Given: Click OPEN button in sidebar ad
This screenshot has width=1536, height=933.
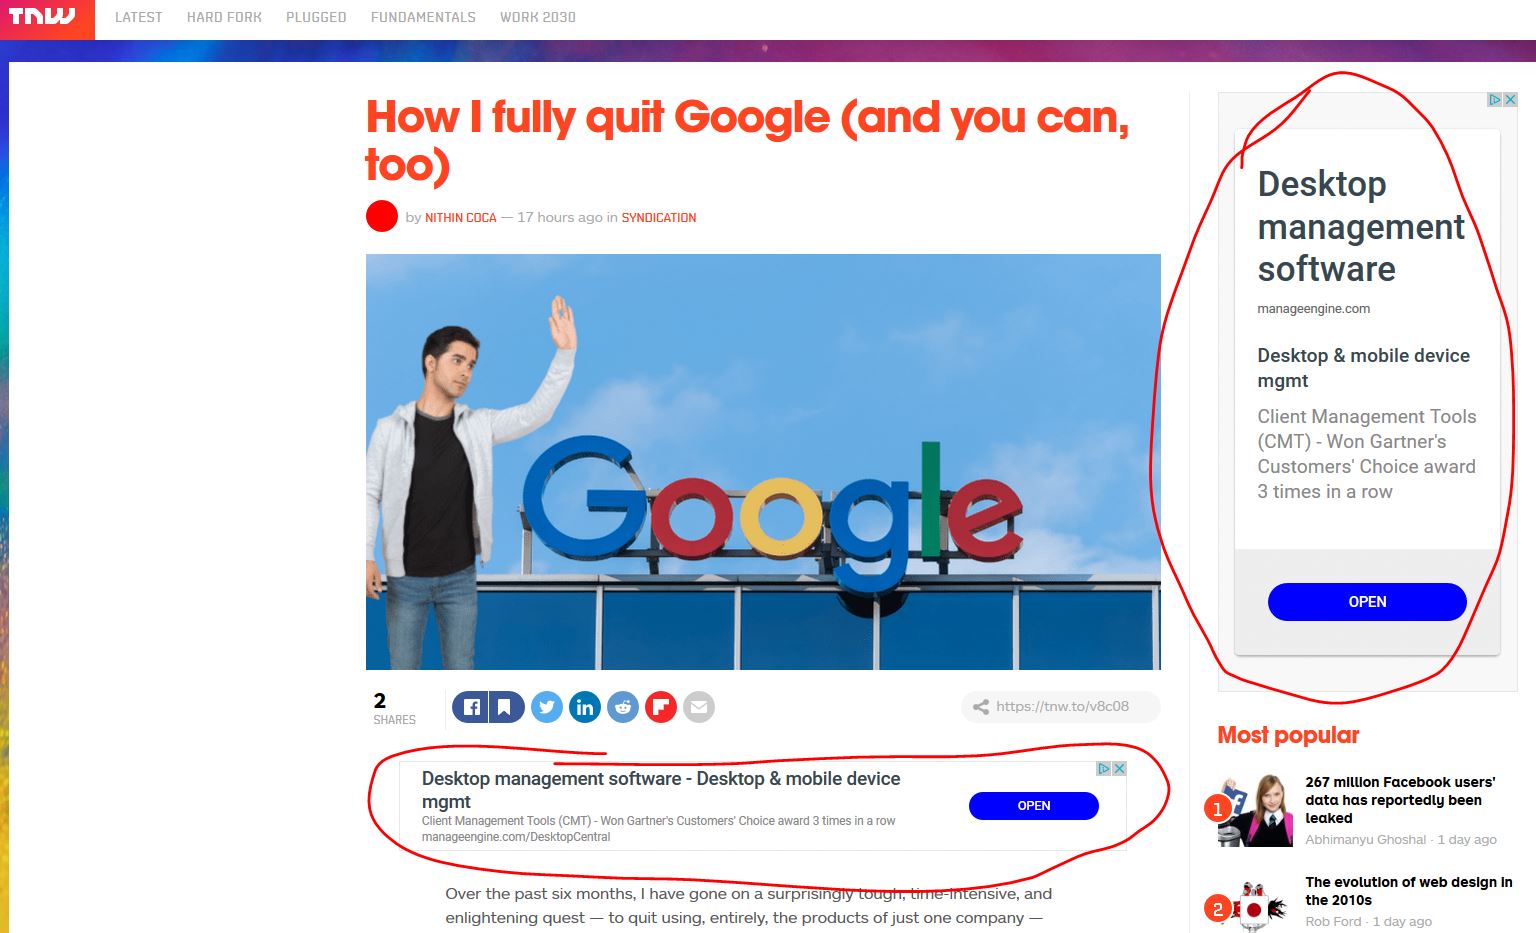Looking at the screenshot, I should 1367,602.
